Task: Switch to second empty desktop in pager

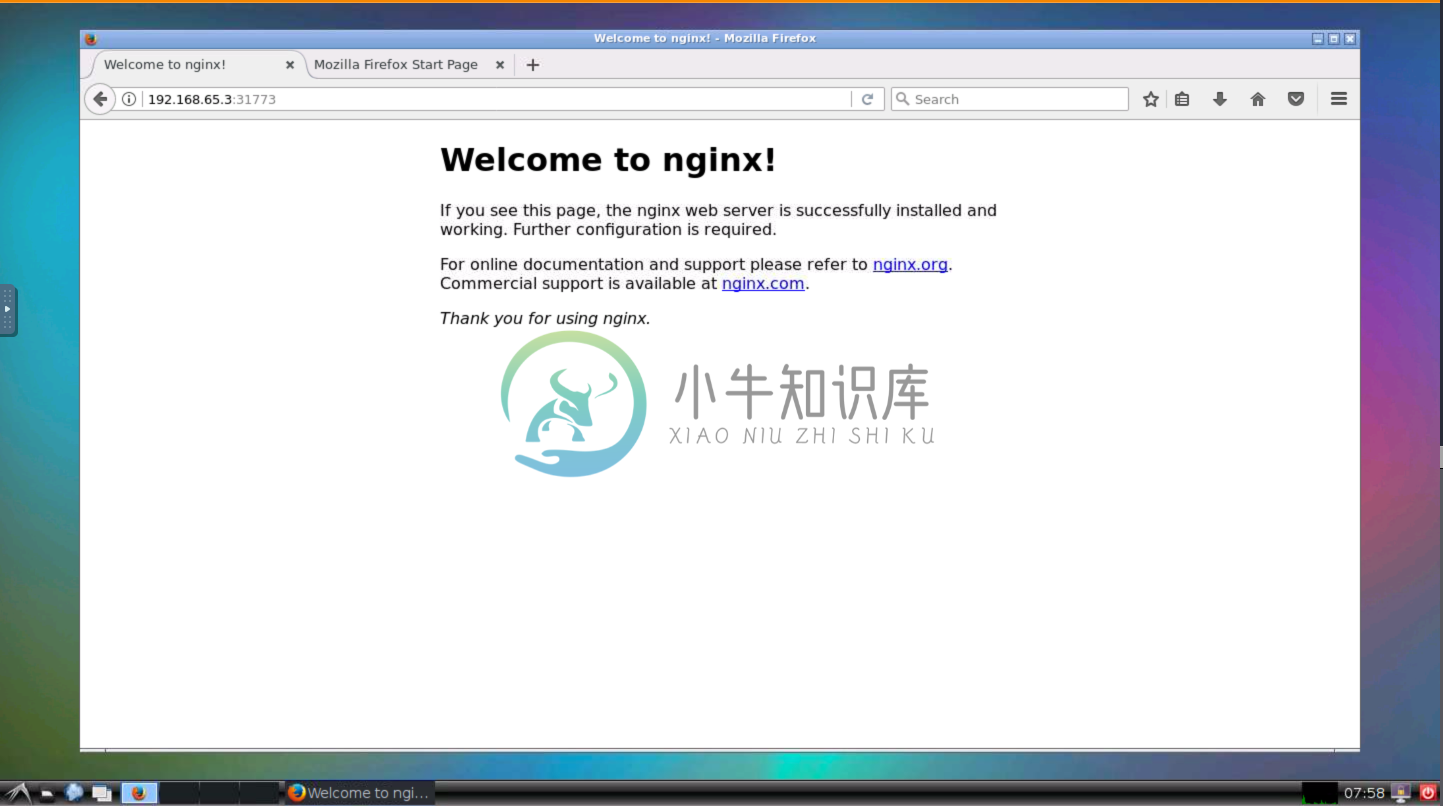Action: click(179, 793)
